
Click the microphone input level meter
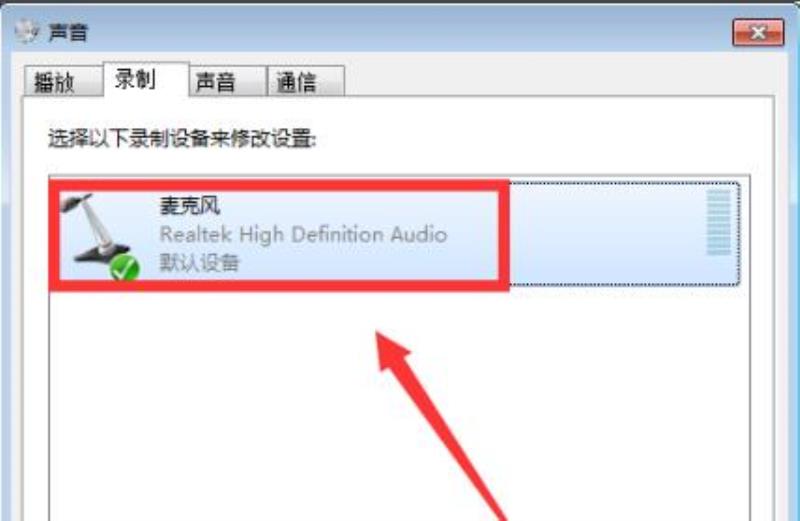pyautogui.click(x=718, y=222)
